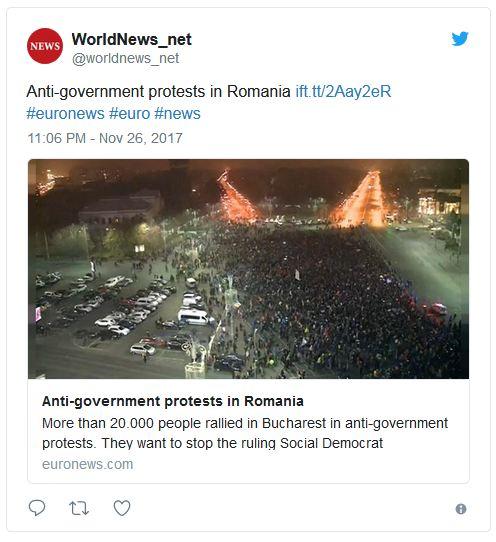The width and height of the screenshot is (496, 542).
Task: Click the tweet body text before the link
Action: click(158, 92)
